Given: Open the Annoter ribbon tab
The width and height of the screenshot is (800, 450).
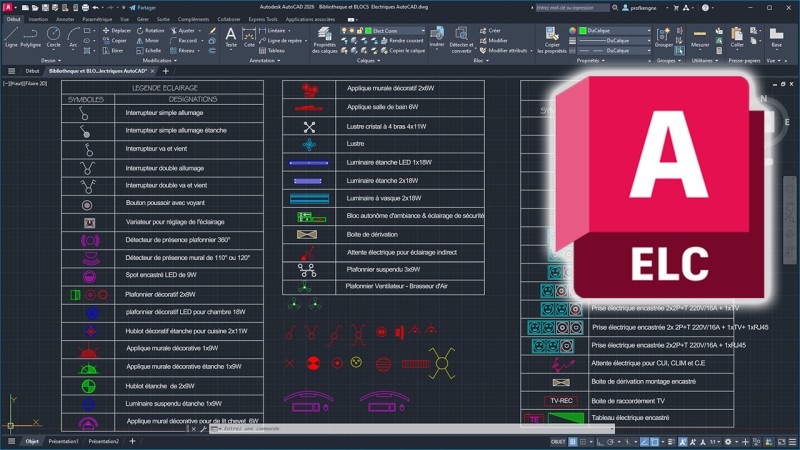Looking at the screenshot, I should 65,19.
